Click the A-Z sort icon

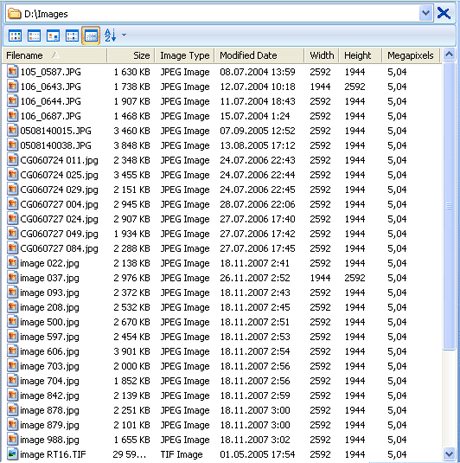point(110,35)
